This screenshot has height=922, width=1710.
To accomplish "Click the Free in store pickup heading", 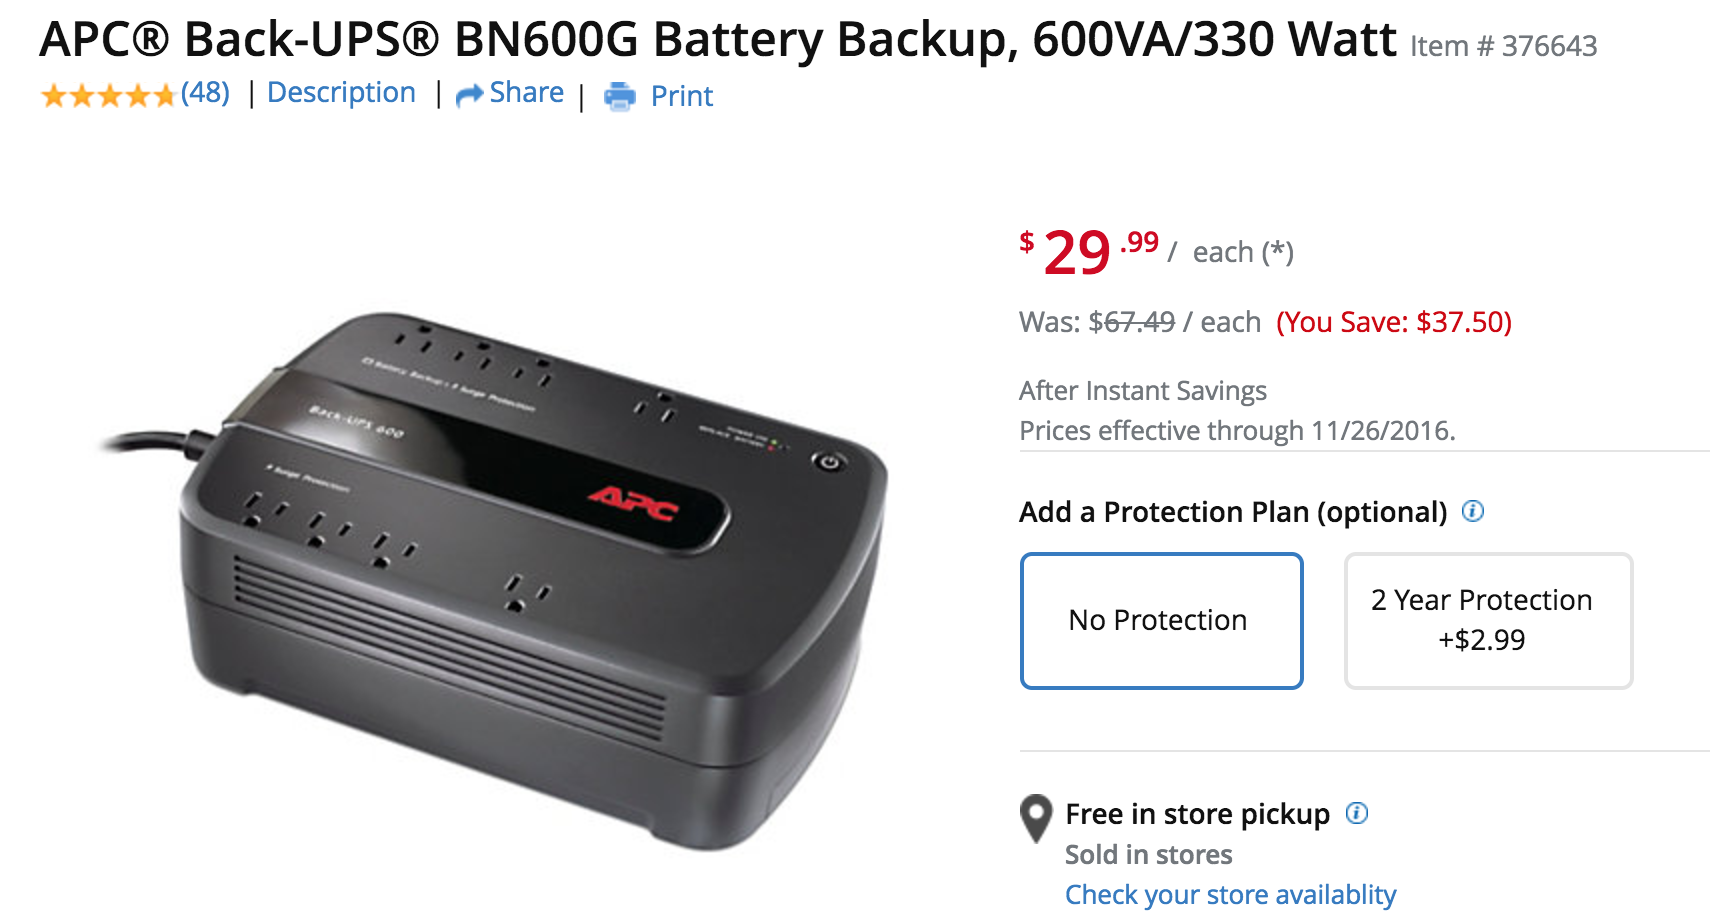I will pyautogui.click(x=1197, y=814).
